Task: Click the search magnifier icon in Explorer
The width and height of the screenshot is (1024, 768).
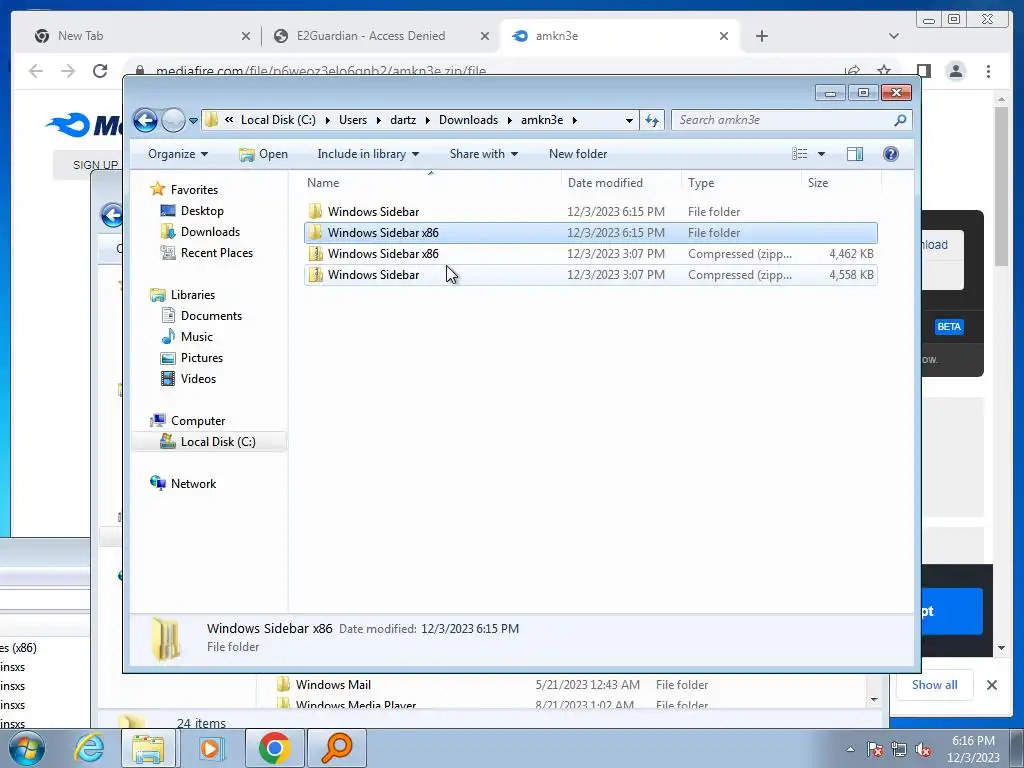Action: pos(901,120)
